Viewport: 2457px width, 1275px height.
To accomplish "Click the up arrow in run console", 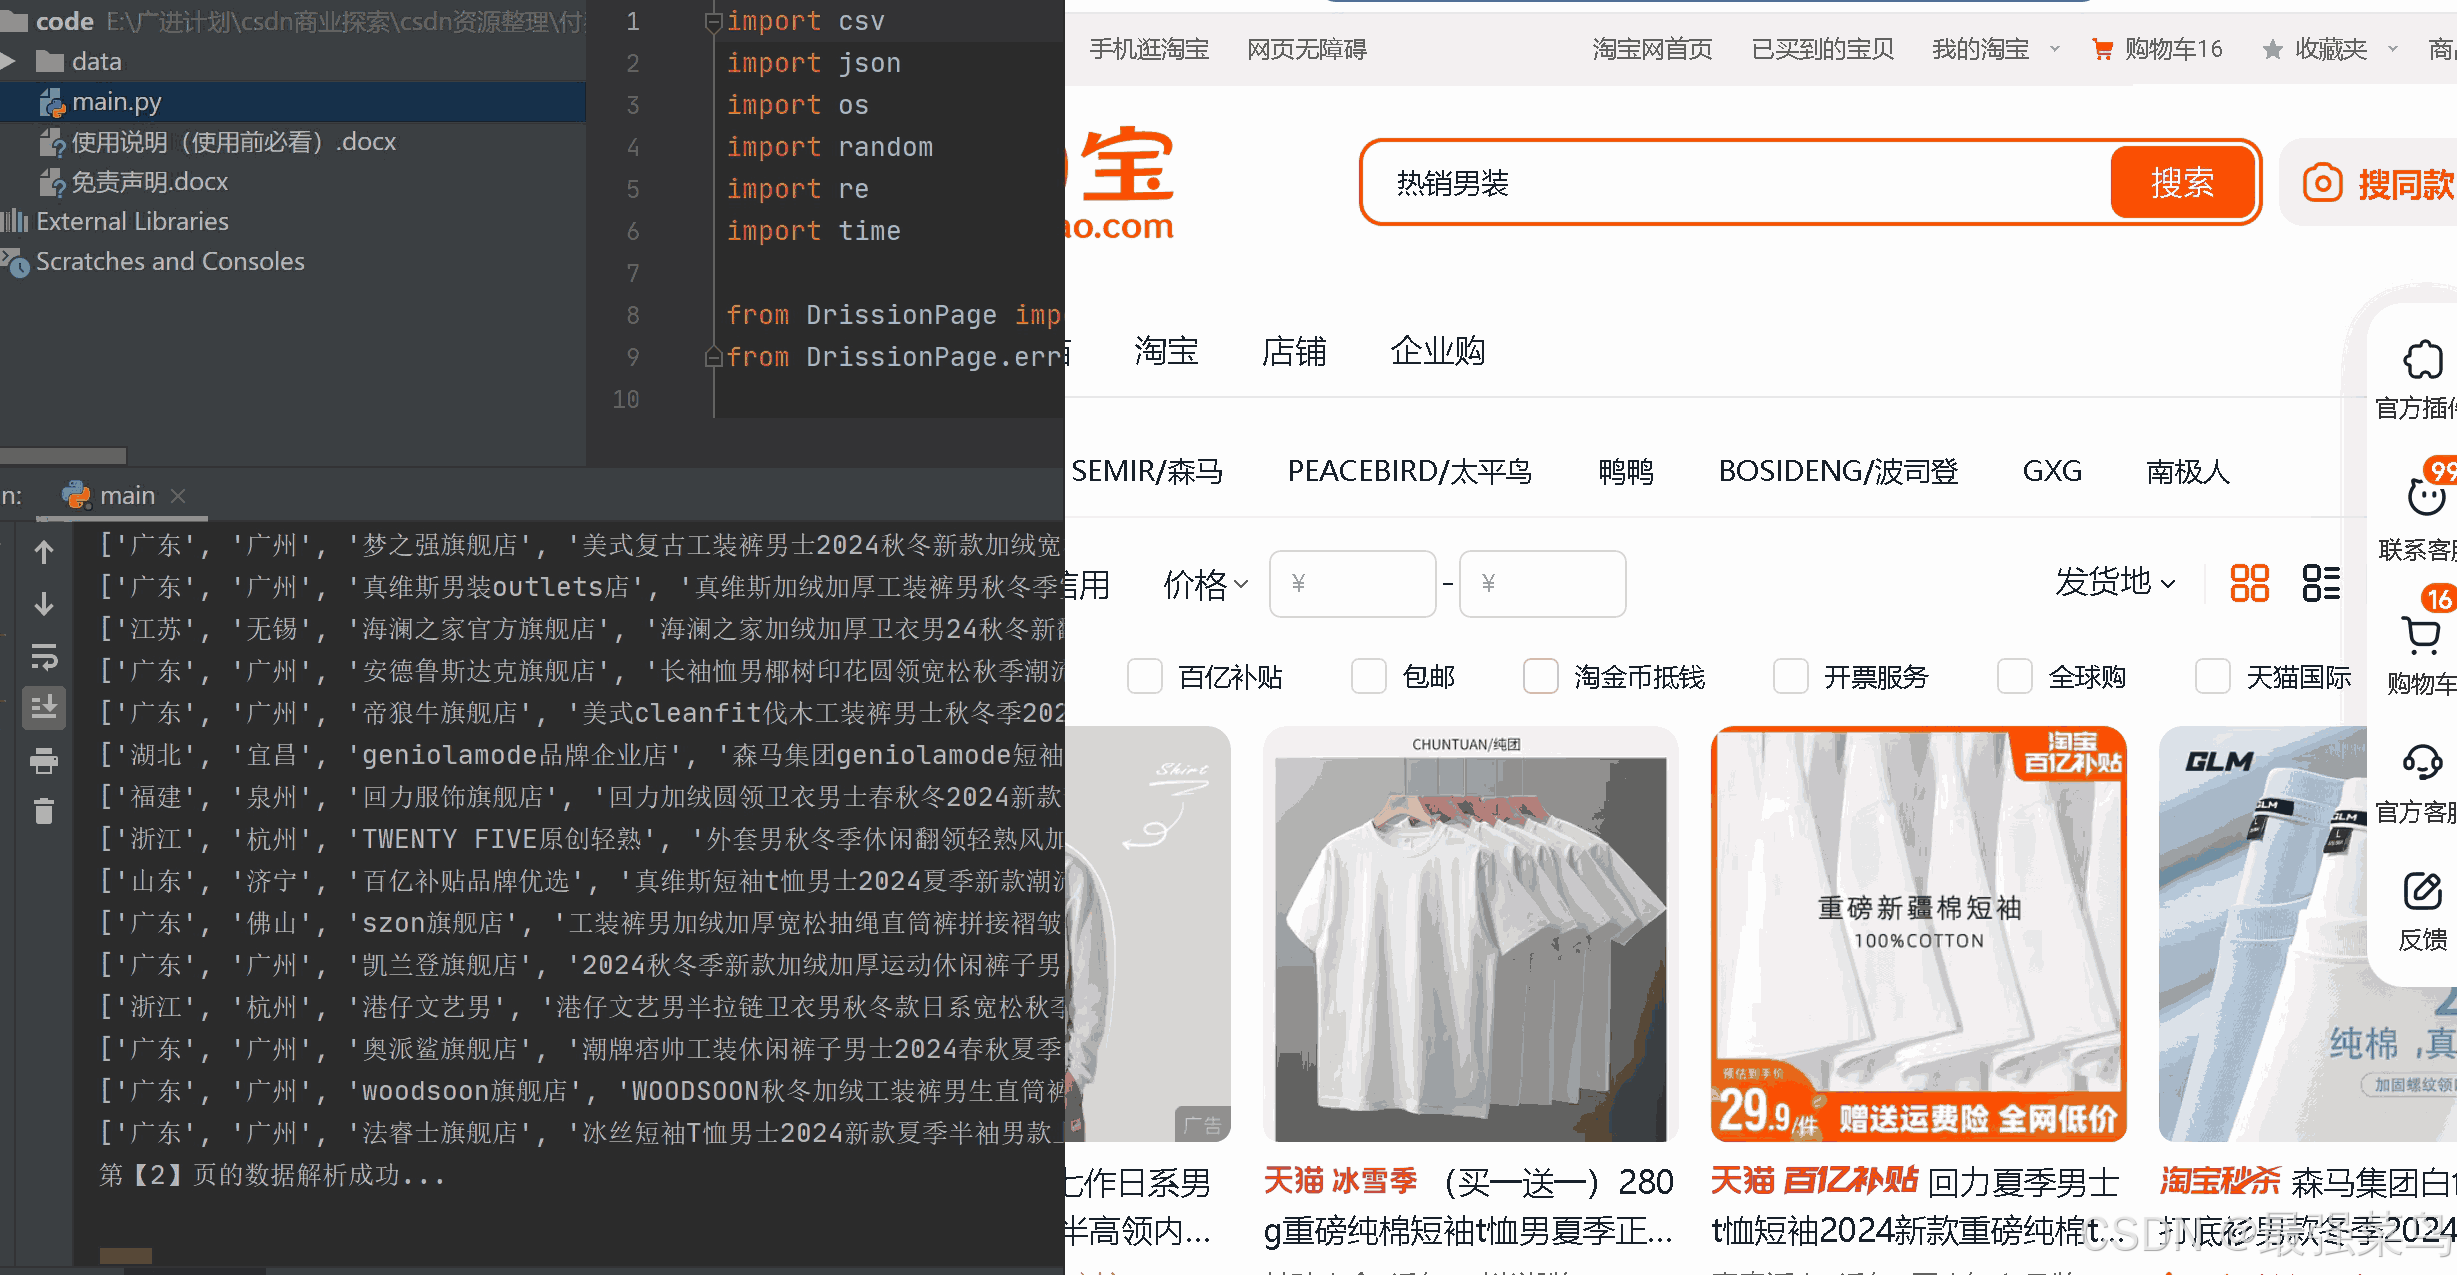I will click(x=44, y=551).
